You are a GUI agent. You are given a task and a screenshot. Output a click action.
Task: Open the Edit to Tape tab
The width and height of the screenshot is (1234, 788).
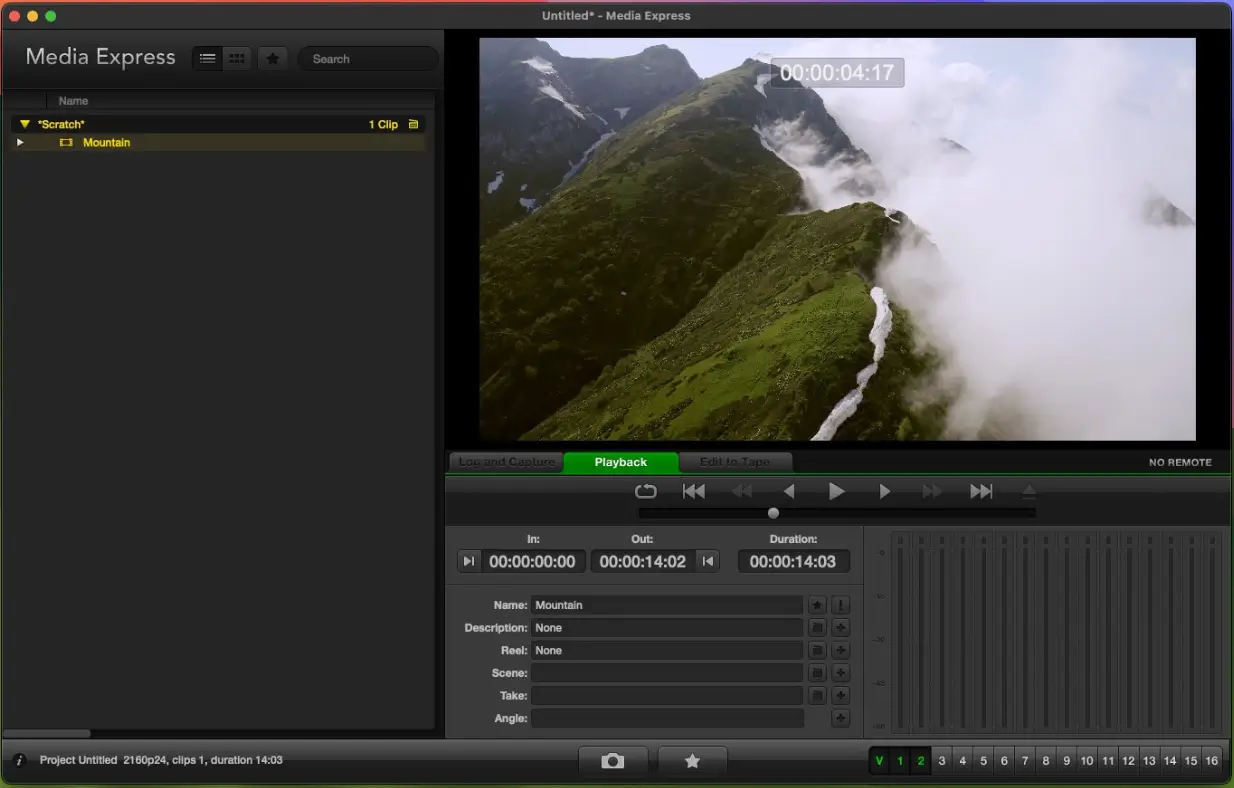(735, 462)
